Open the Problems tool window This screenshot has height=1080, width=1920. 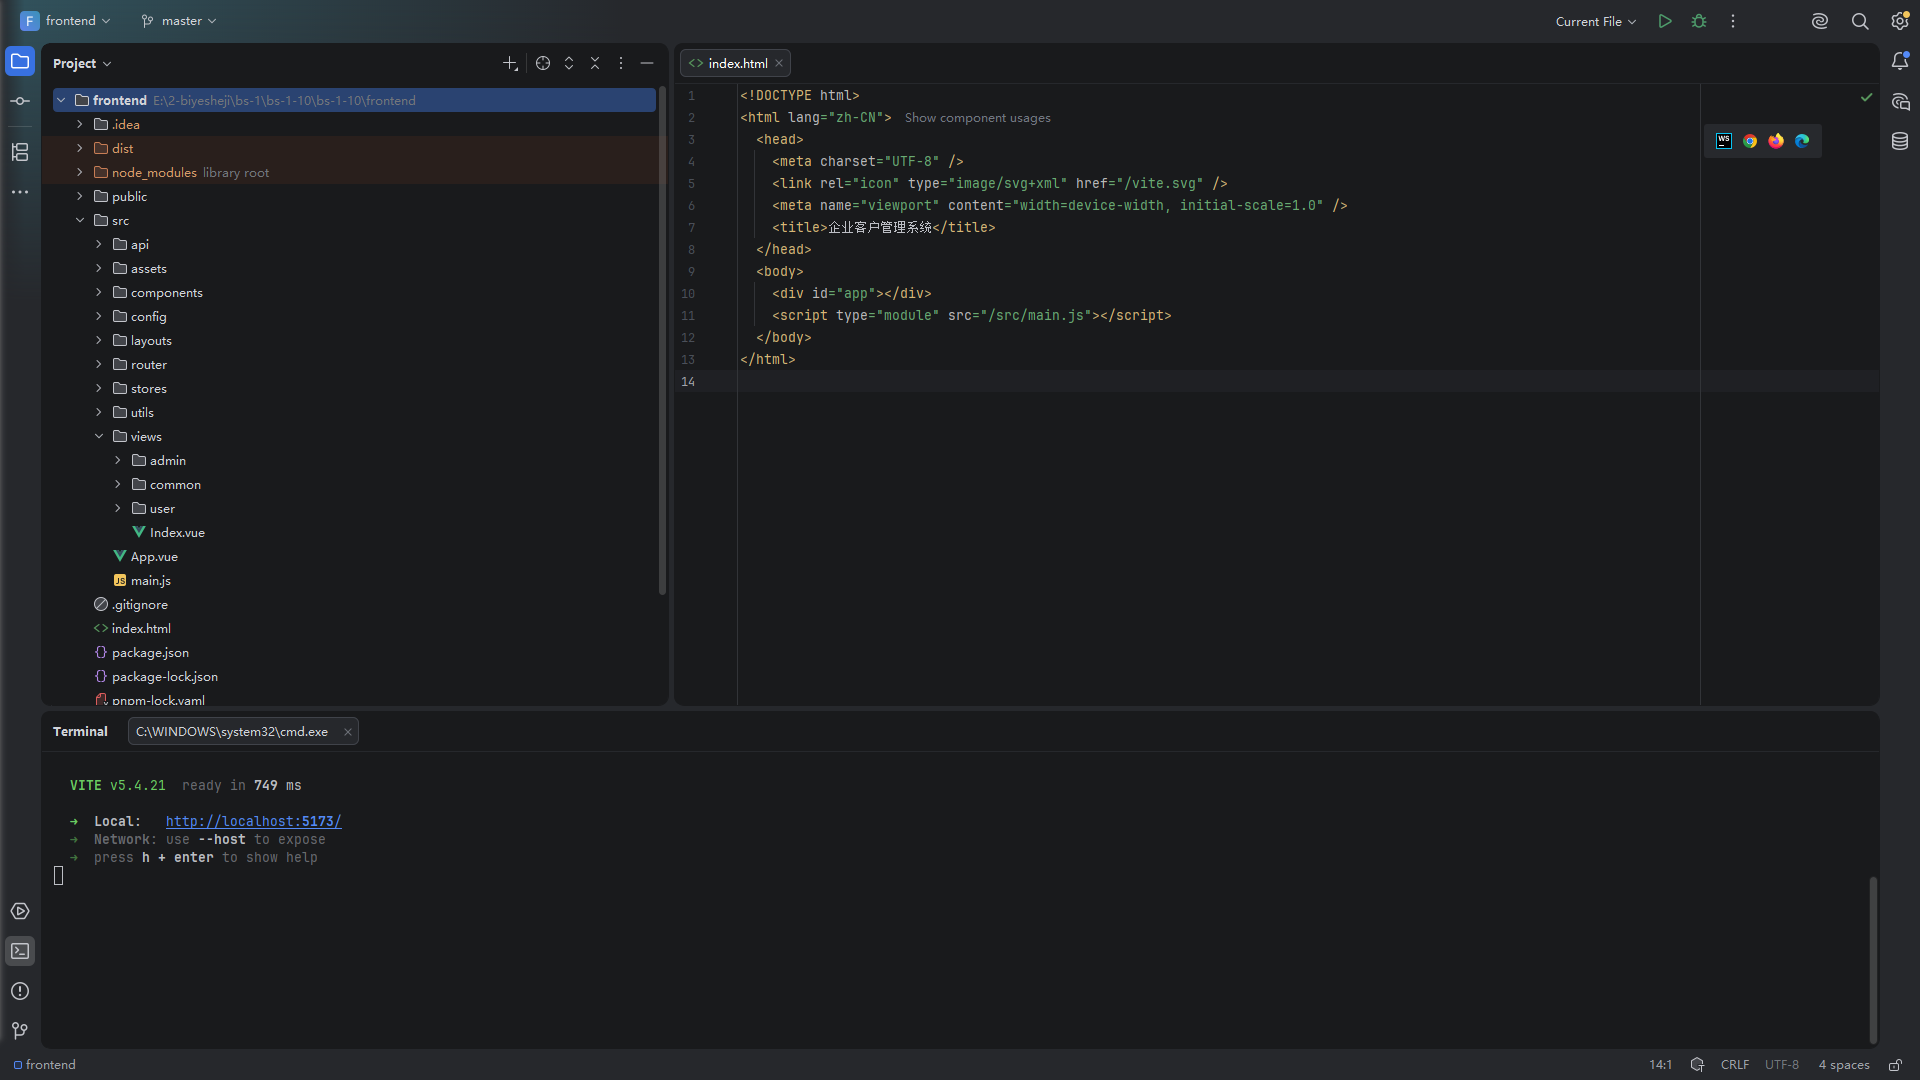coord(20,991)
